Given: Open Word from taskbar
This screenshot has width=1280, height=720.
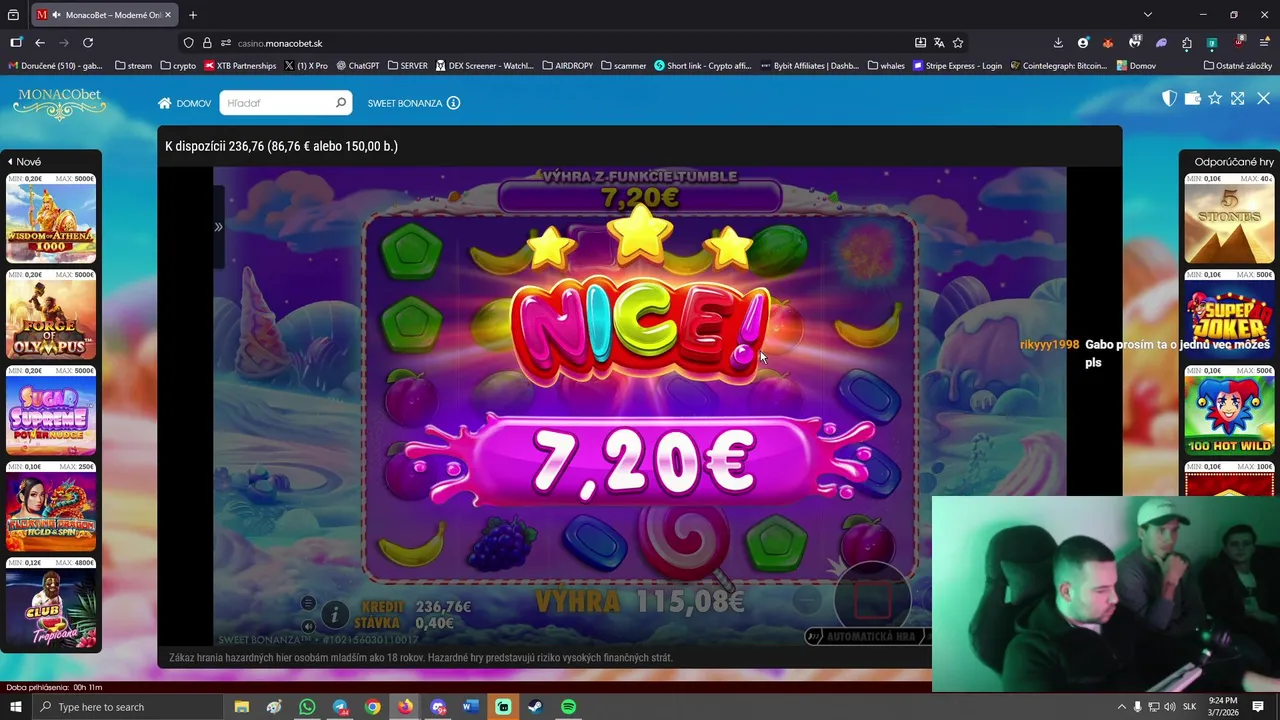Looking at the screenshot, I should coord(470,707).
